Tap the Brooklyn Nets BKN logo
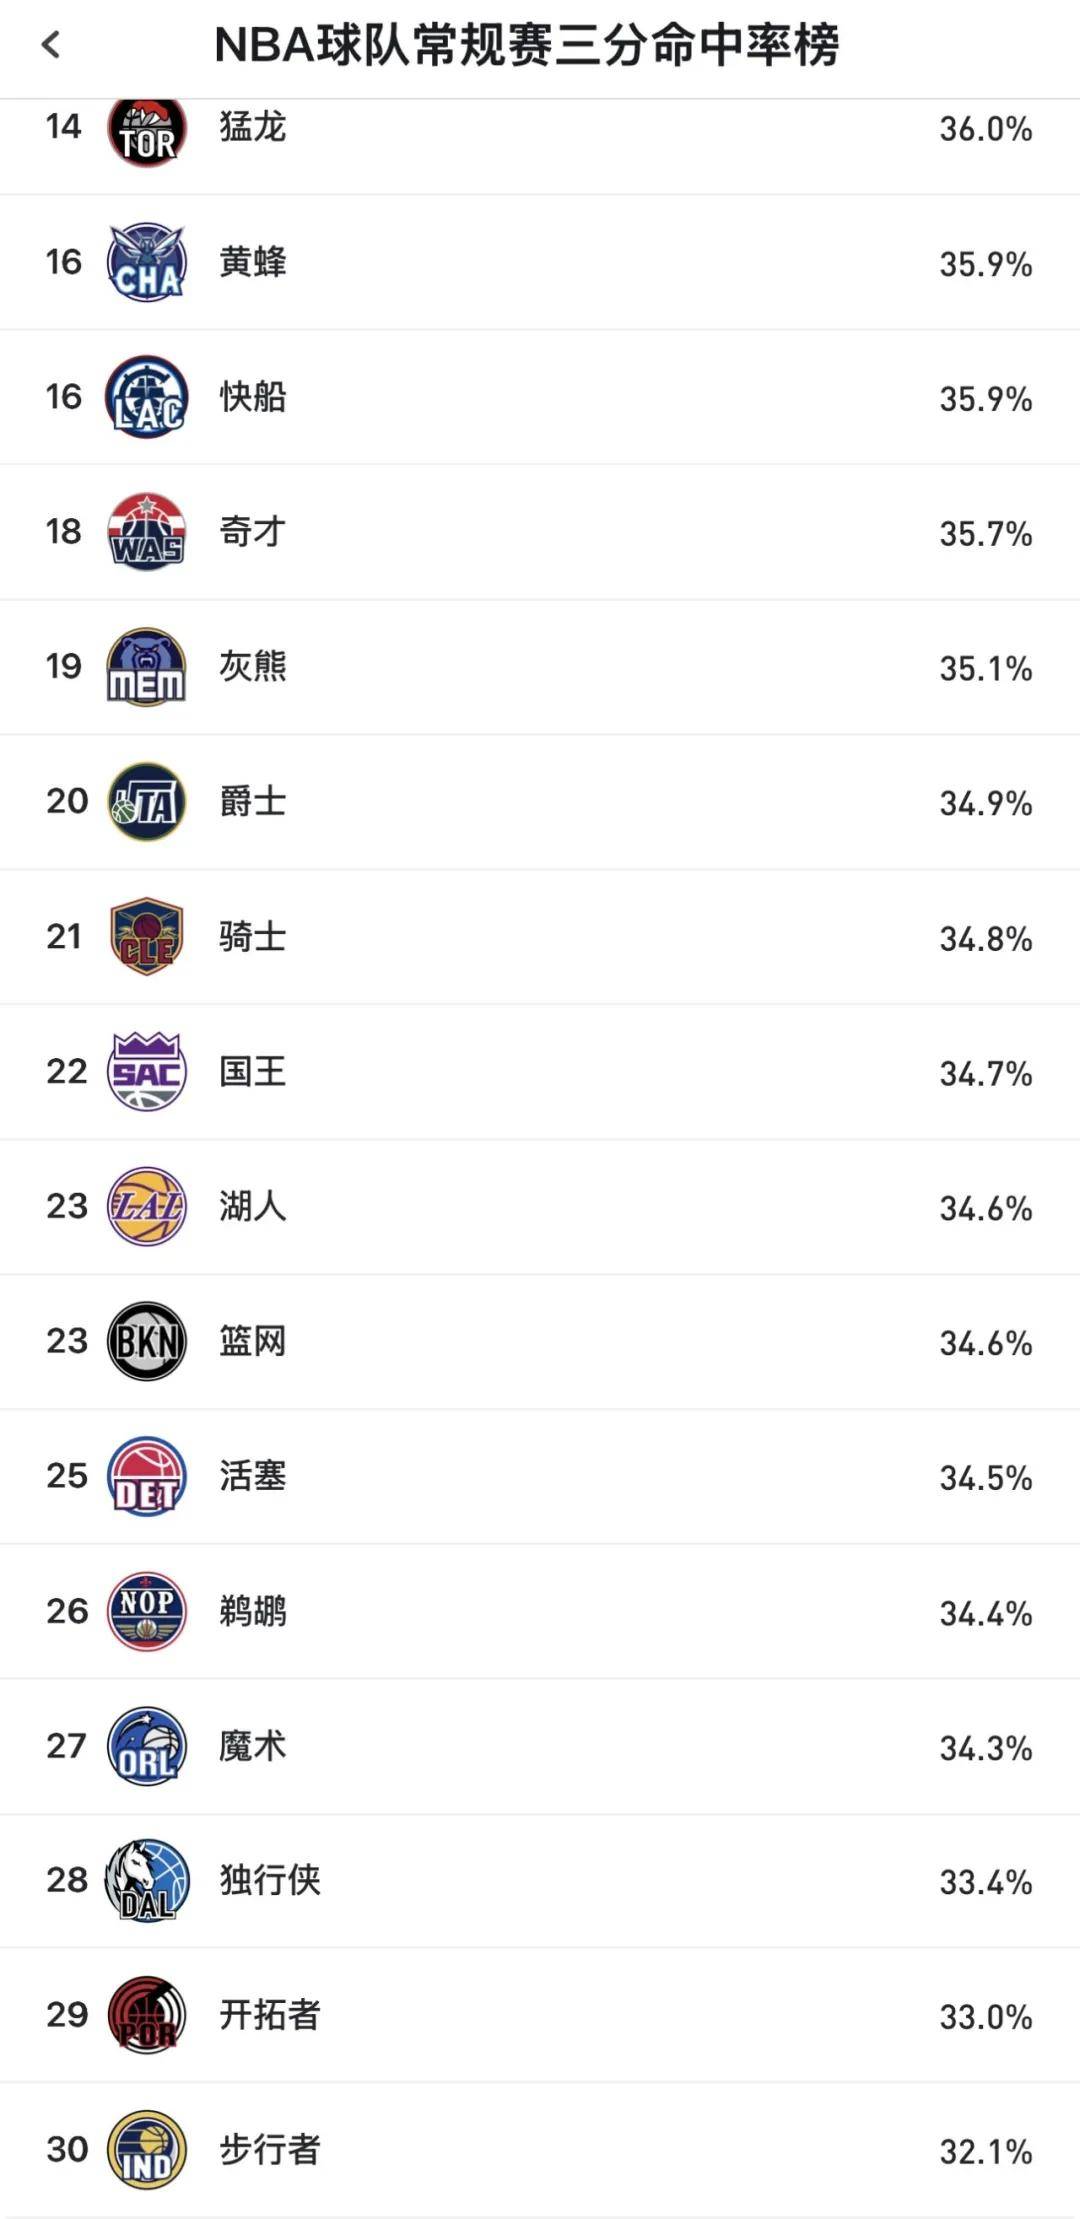This screenshot has height=2219, width=1080. (147, 1342)
